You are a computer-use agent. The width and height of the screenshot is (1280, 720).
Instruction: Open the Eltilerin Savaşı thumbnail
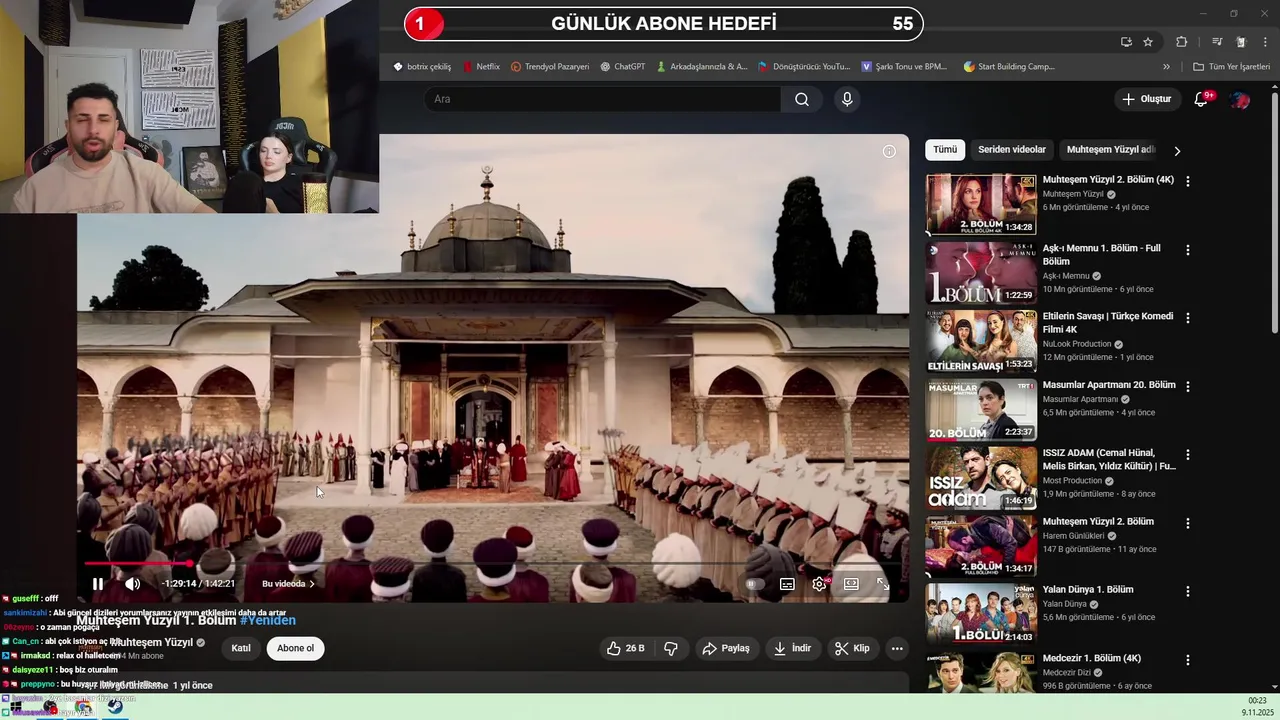981,341
